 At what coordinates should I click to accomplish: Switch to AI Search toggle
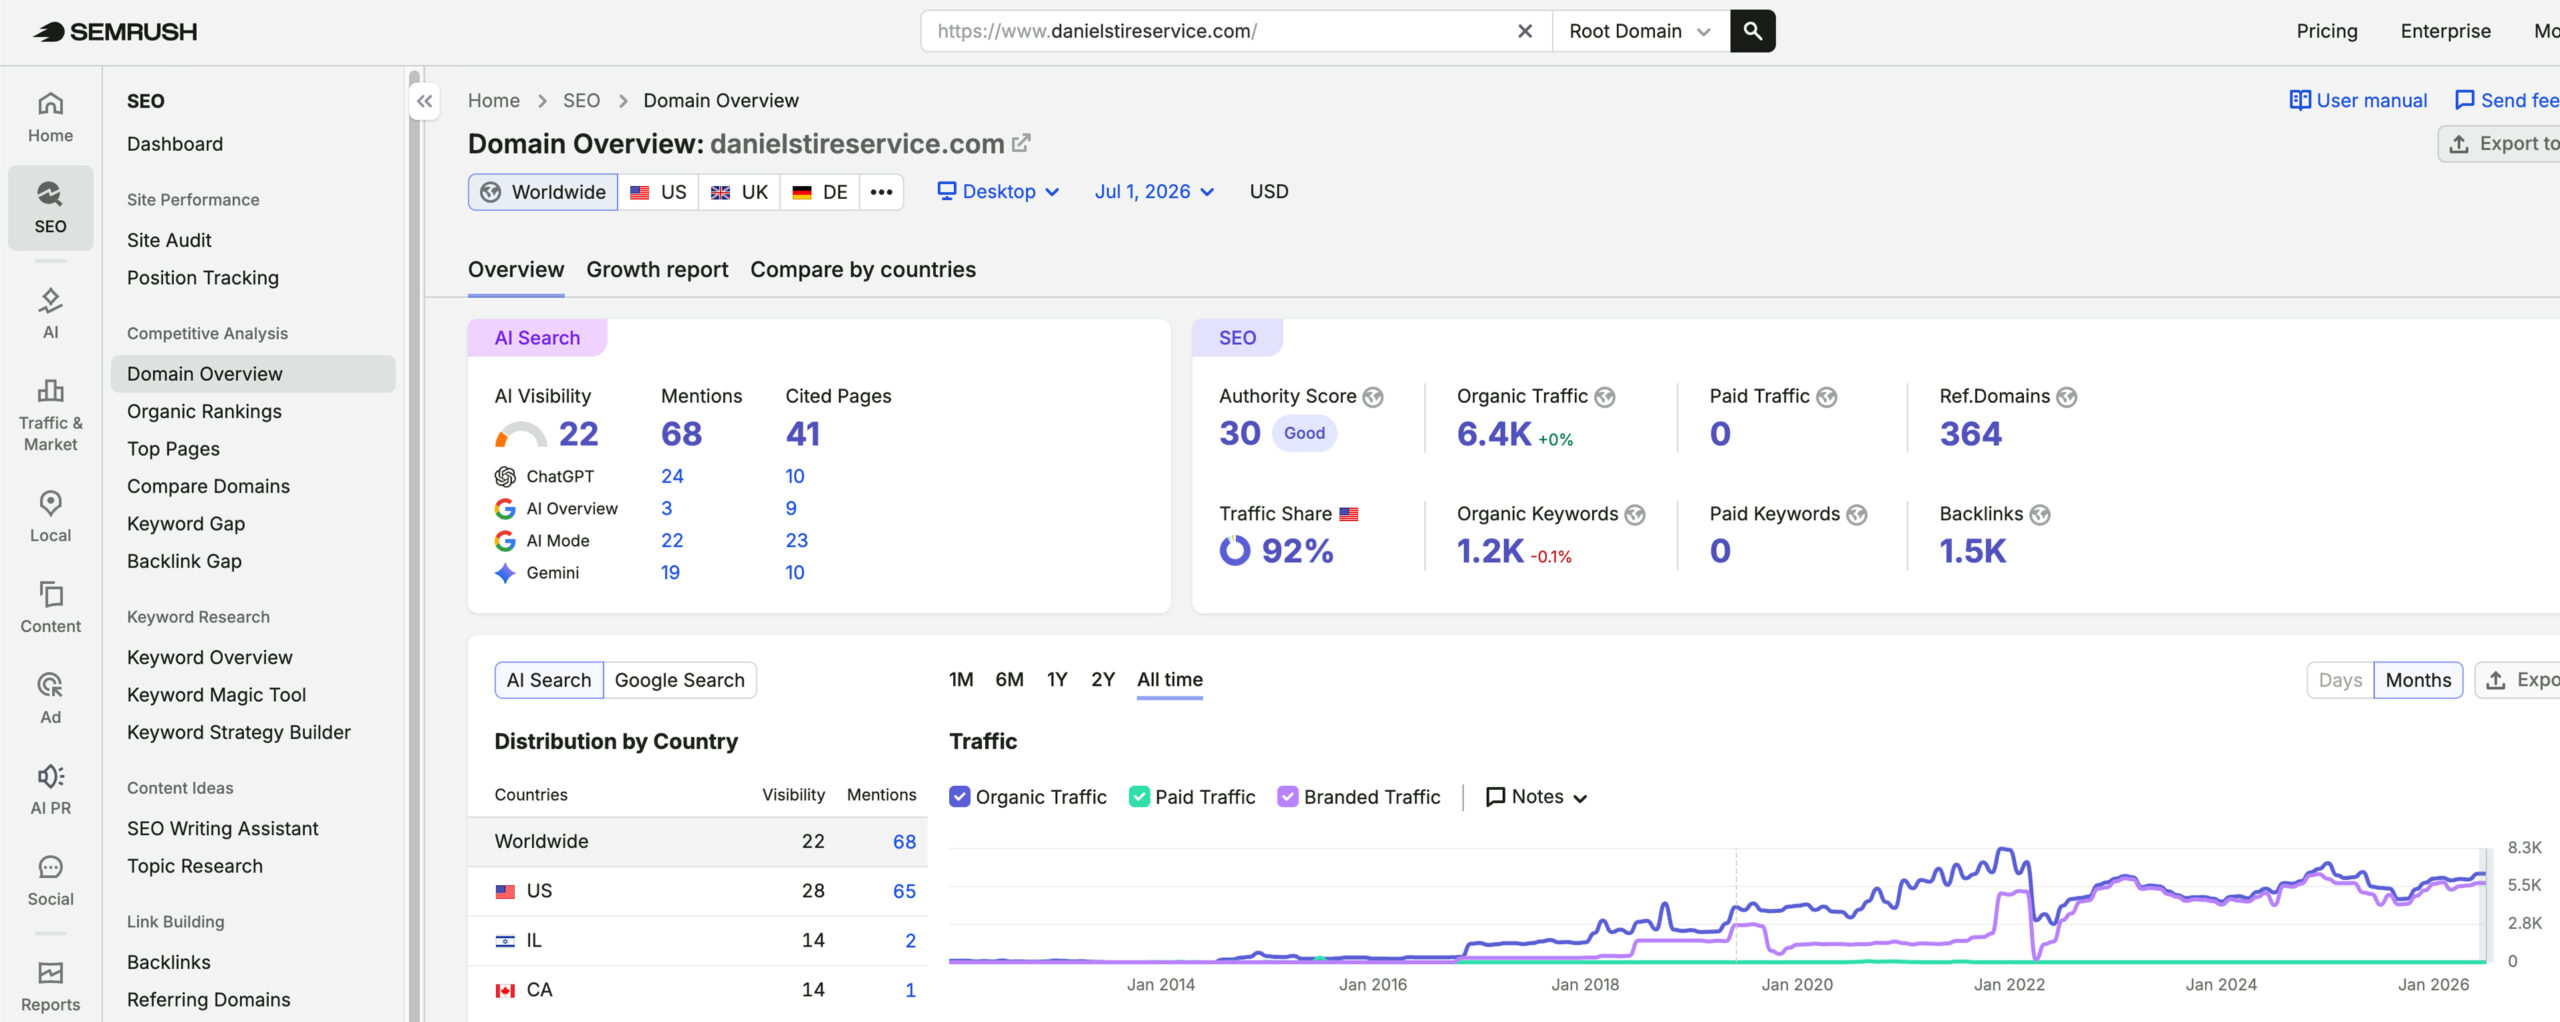tap(549, 680)
